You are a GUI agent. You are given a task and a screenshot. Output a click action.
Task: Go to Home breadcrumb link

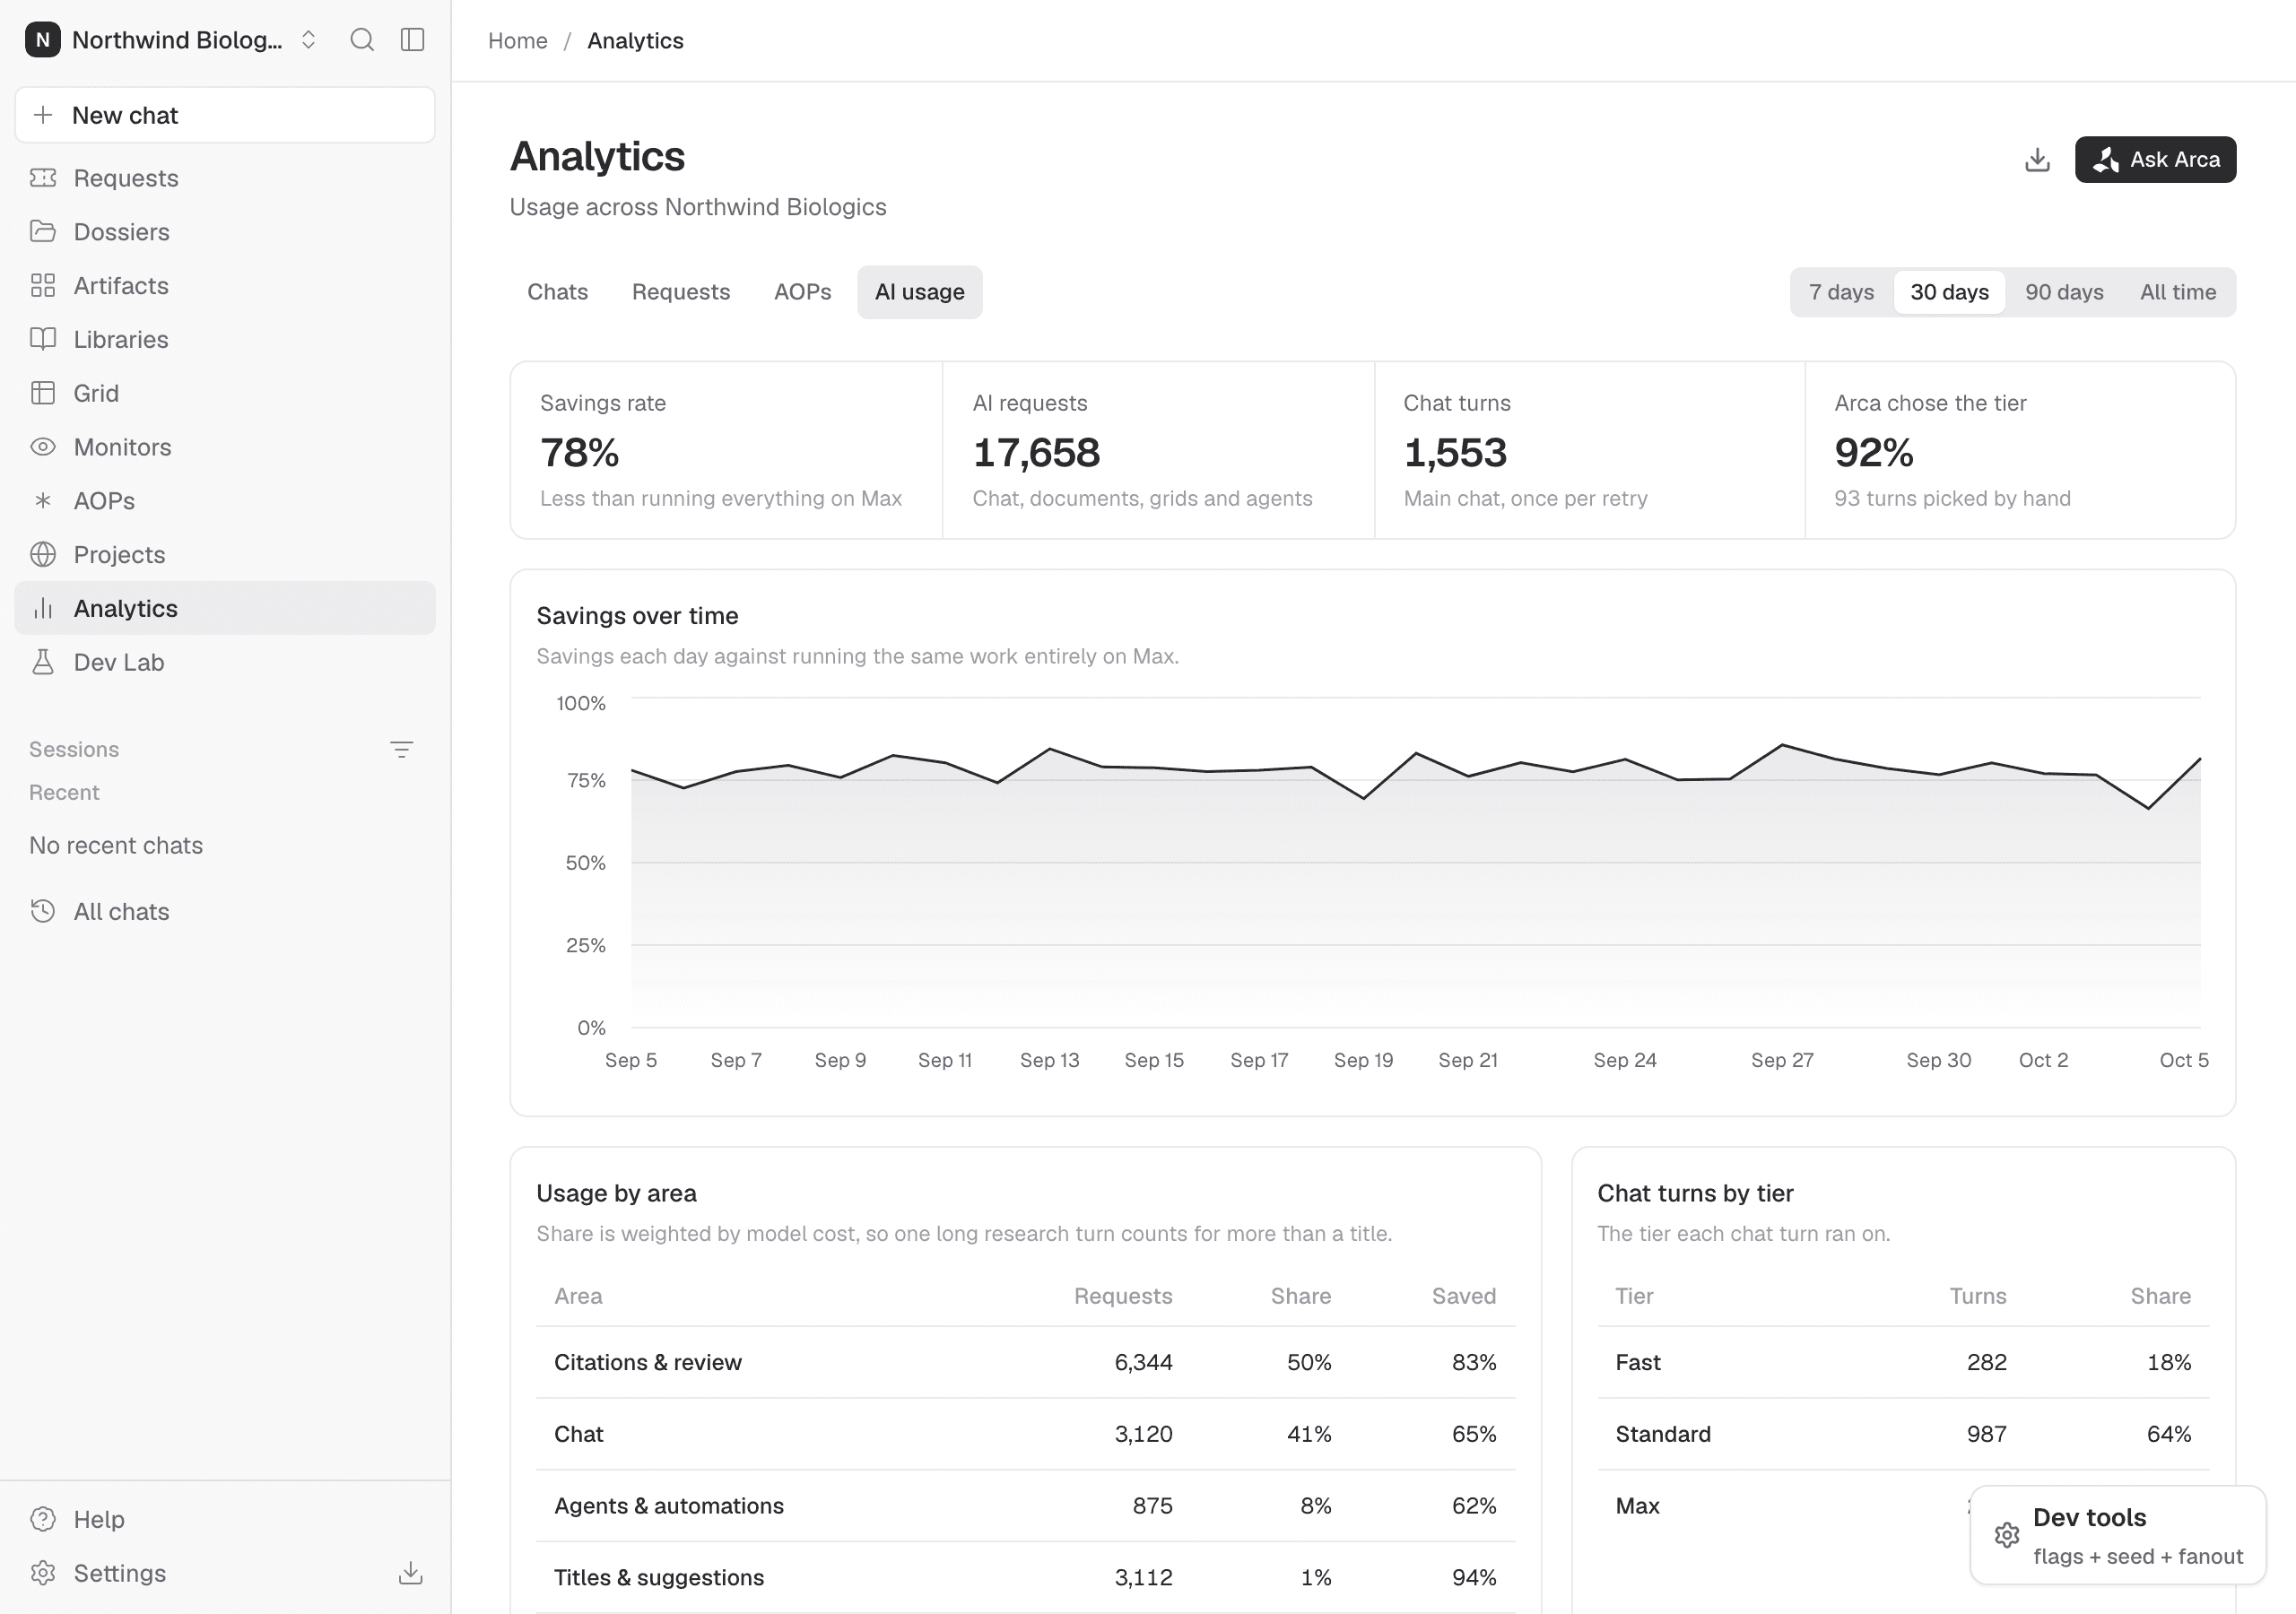coord(517,41)
